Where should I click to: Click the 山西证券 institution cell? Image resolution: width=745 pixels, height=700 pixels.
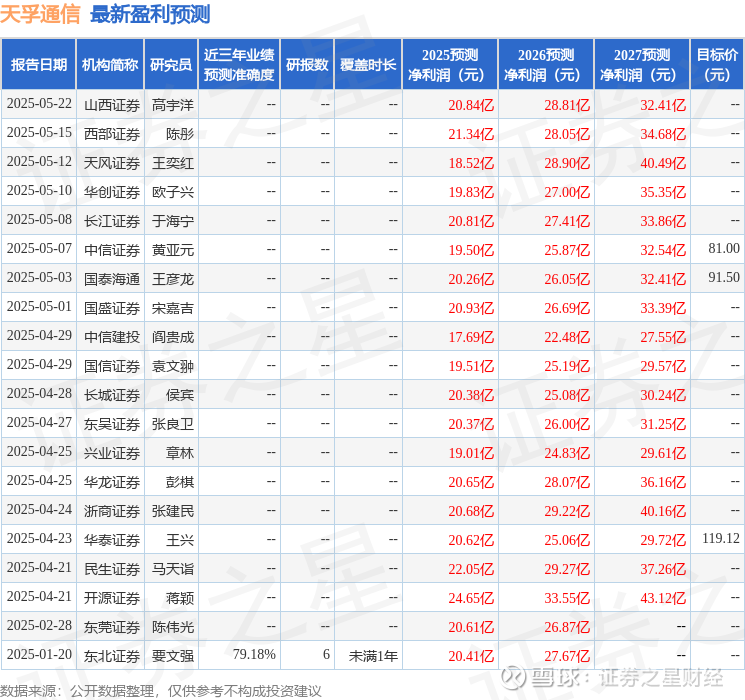pos(112,105)
